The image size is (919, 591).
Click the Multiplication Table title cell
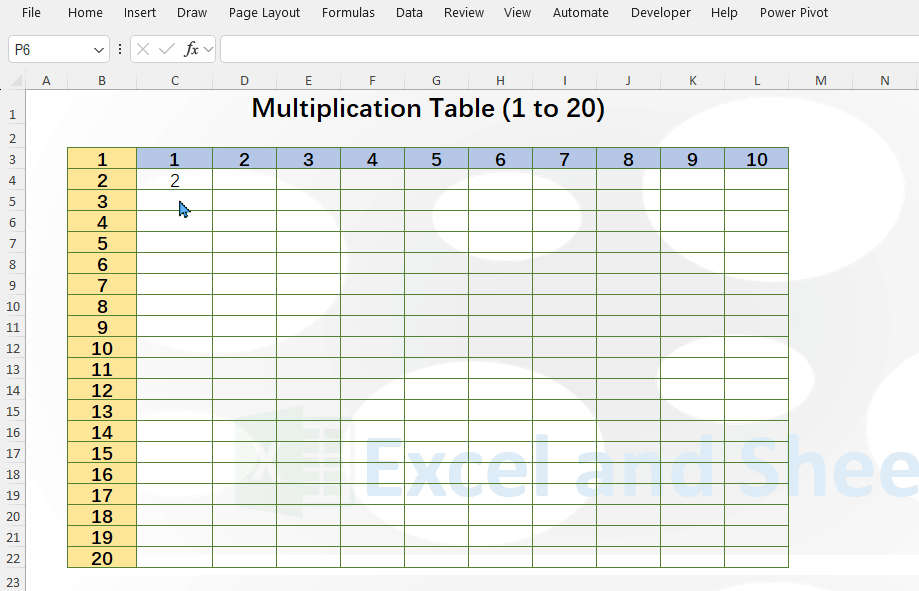(428, 108)
